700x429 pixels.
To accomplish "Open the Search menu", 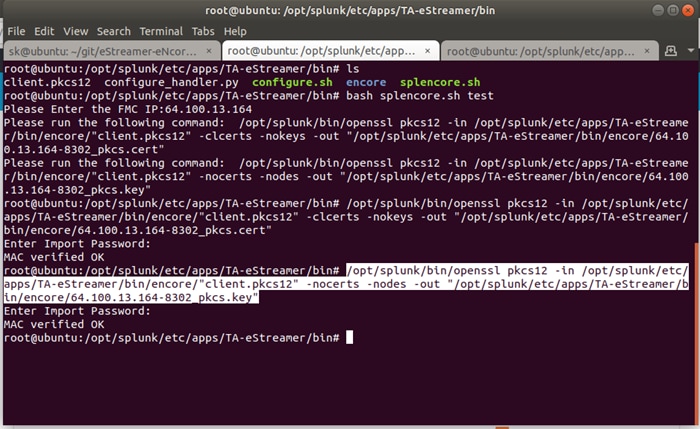I will [113, 31].
